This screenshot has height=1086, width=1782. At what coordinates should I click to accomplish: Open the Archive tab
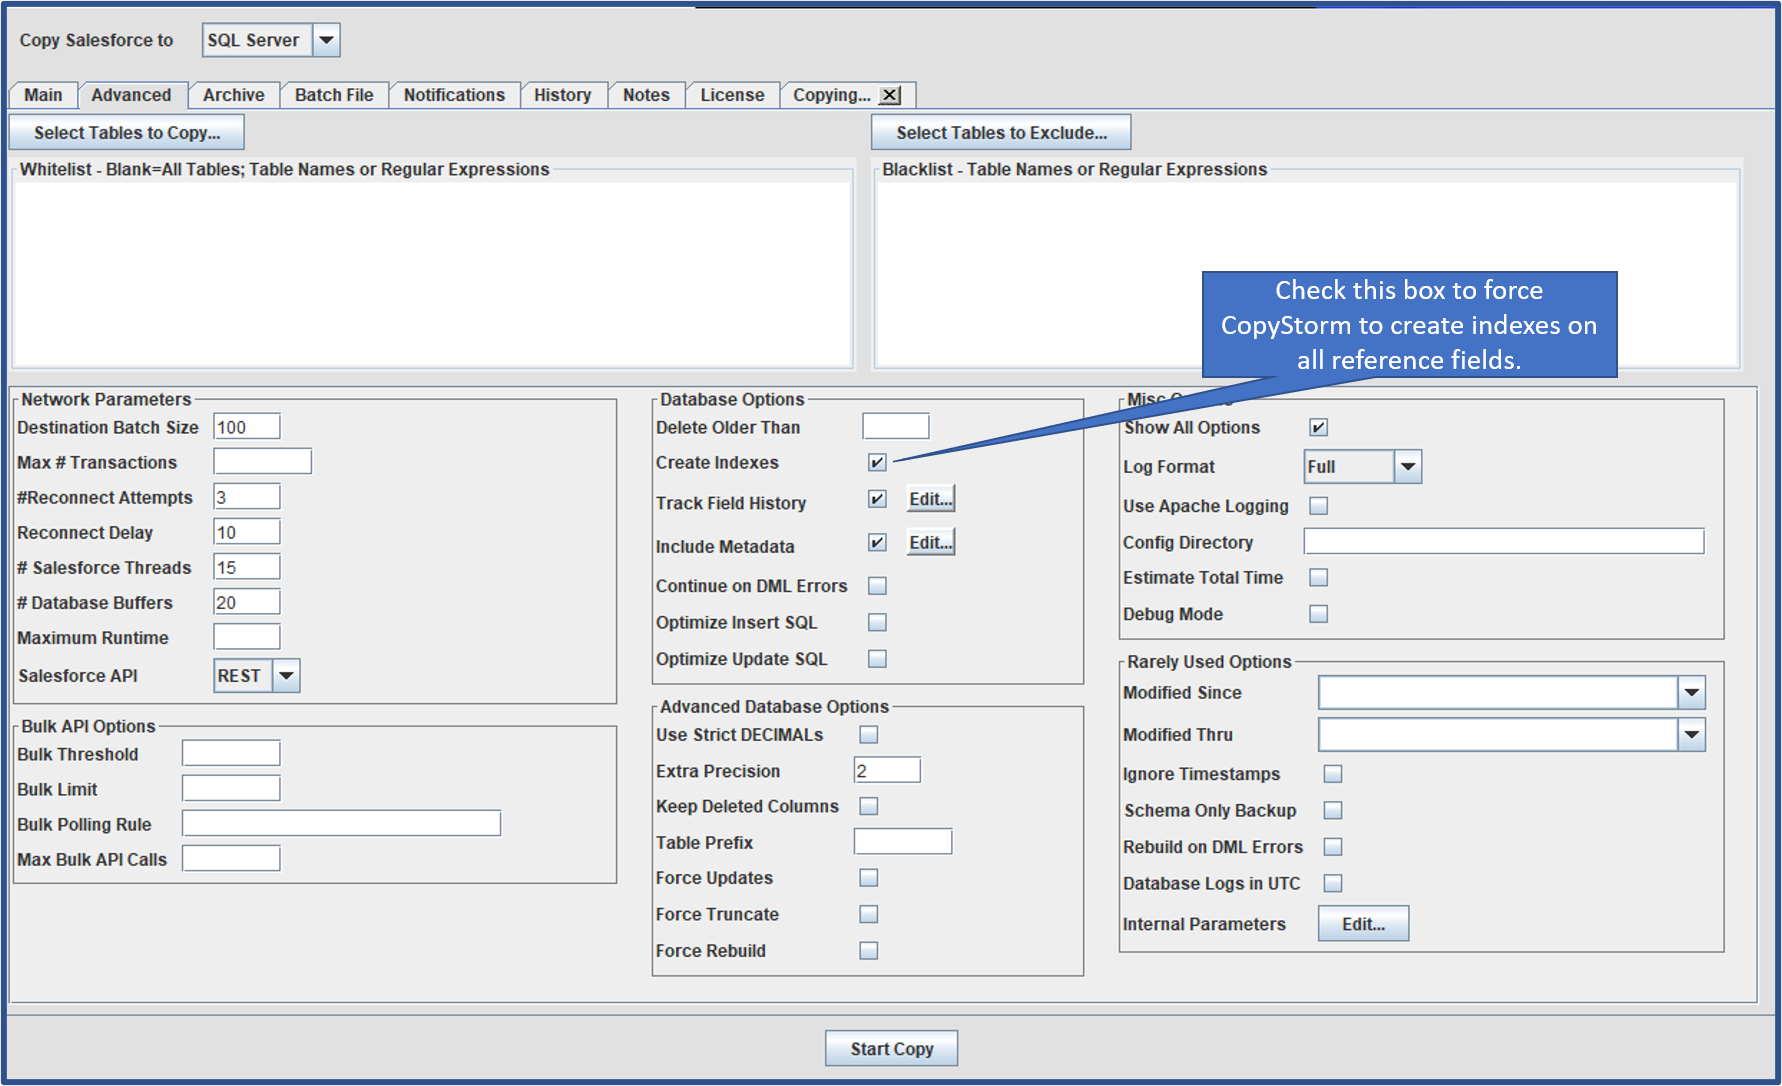(234, 95)
